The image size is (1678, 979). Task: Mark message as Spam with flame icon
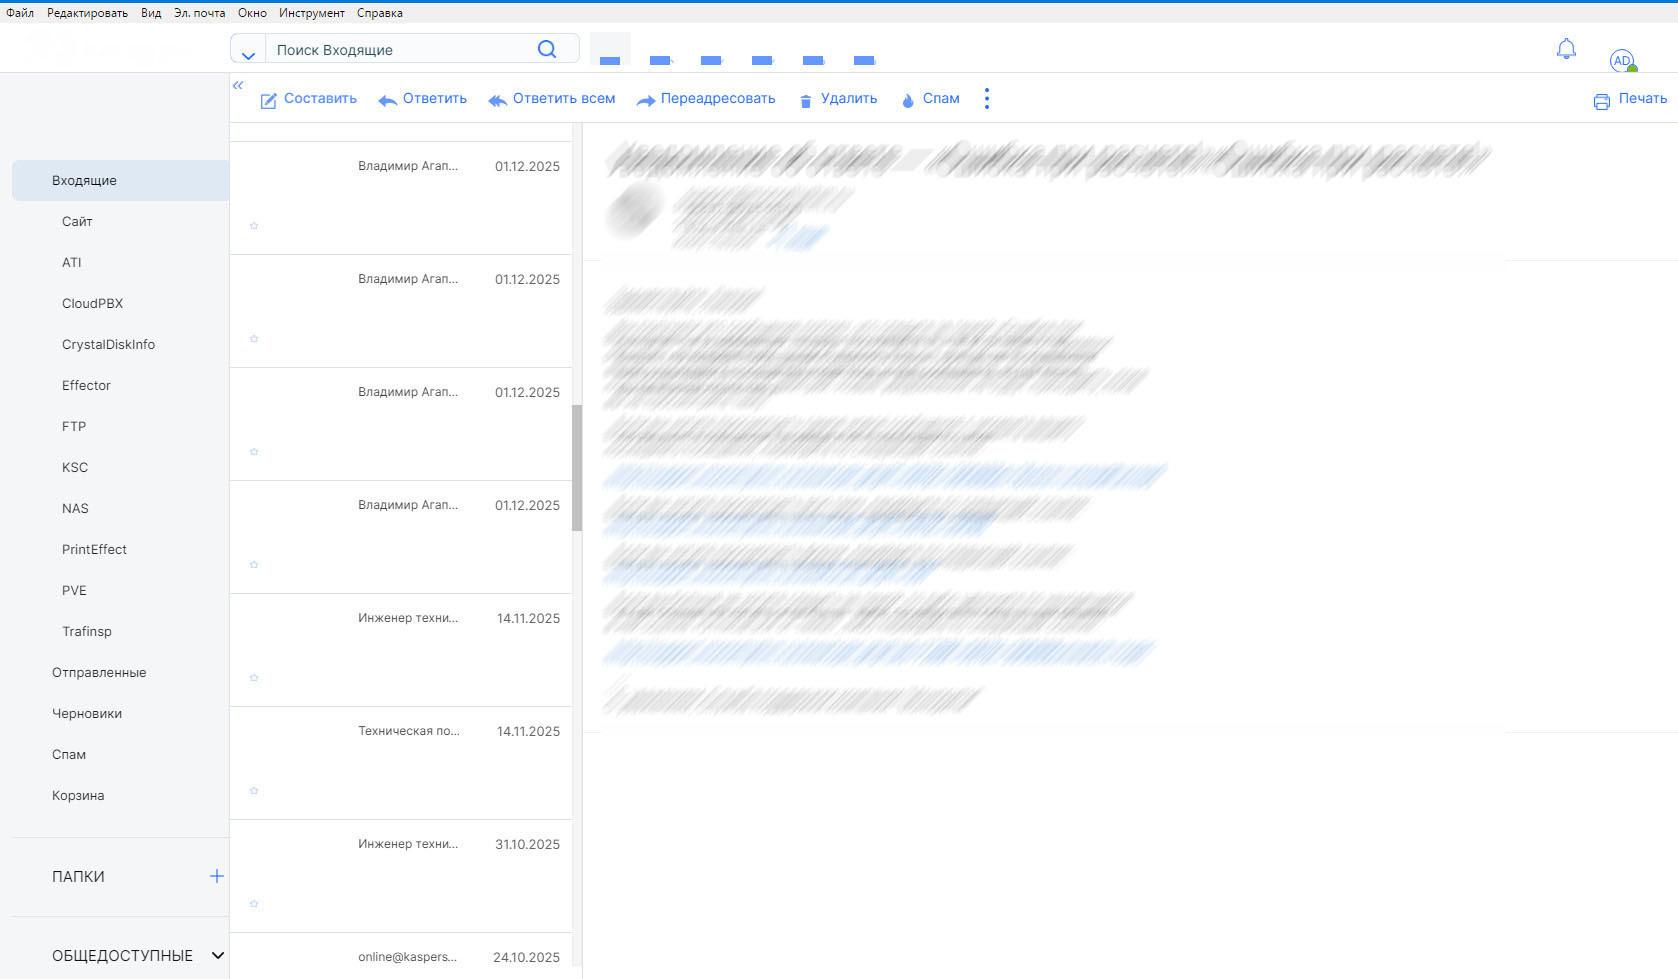point(908,100)
